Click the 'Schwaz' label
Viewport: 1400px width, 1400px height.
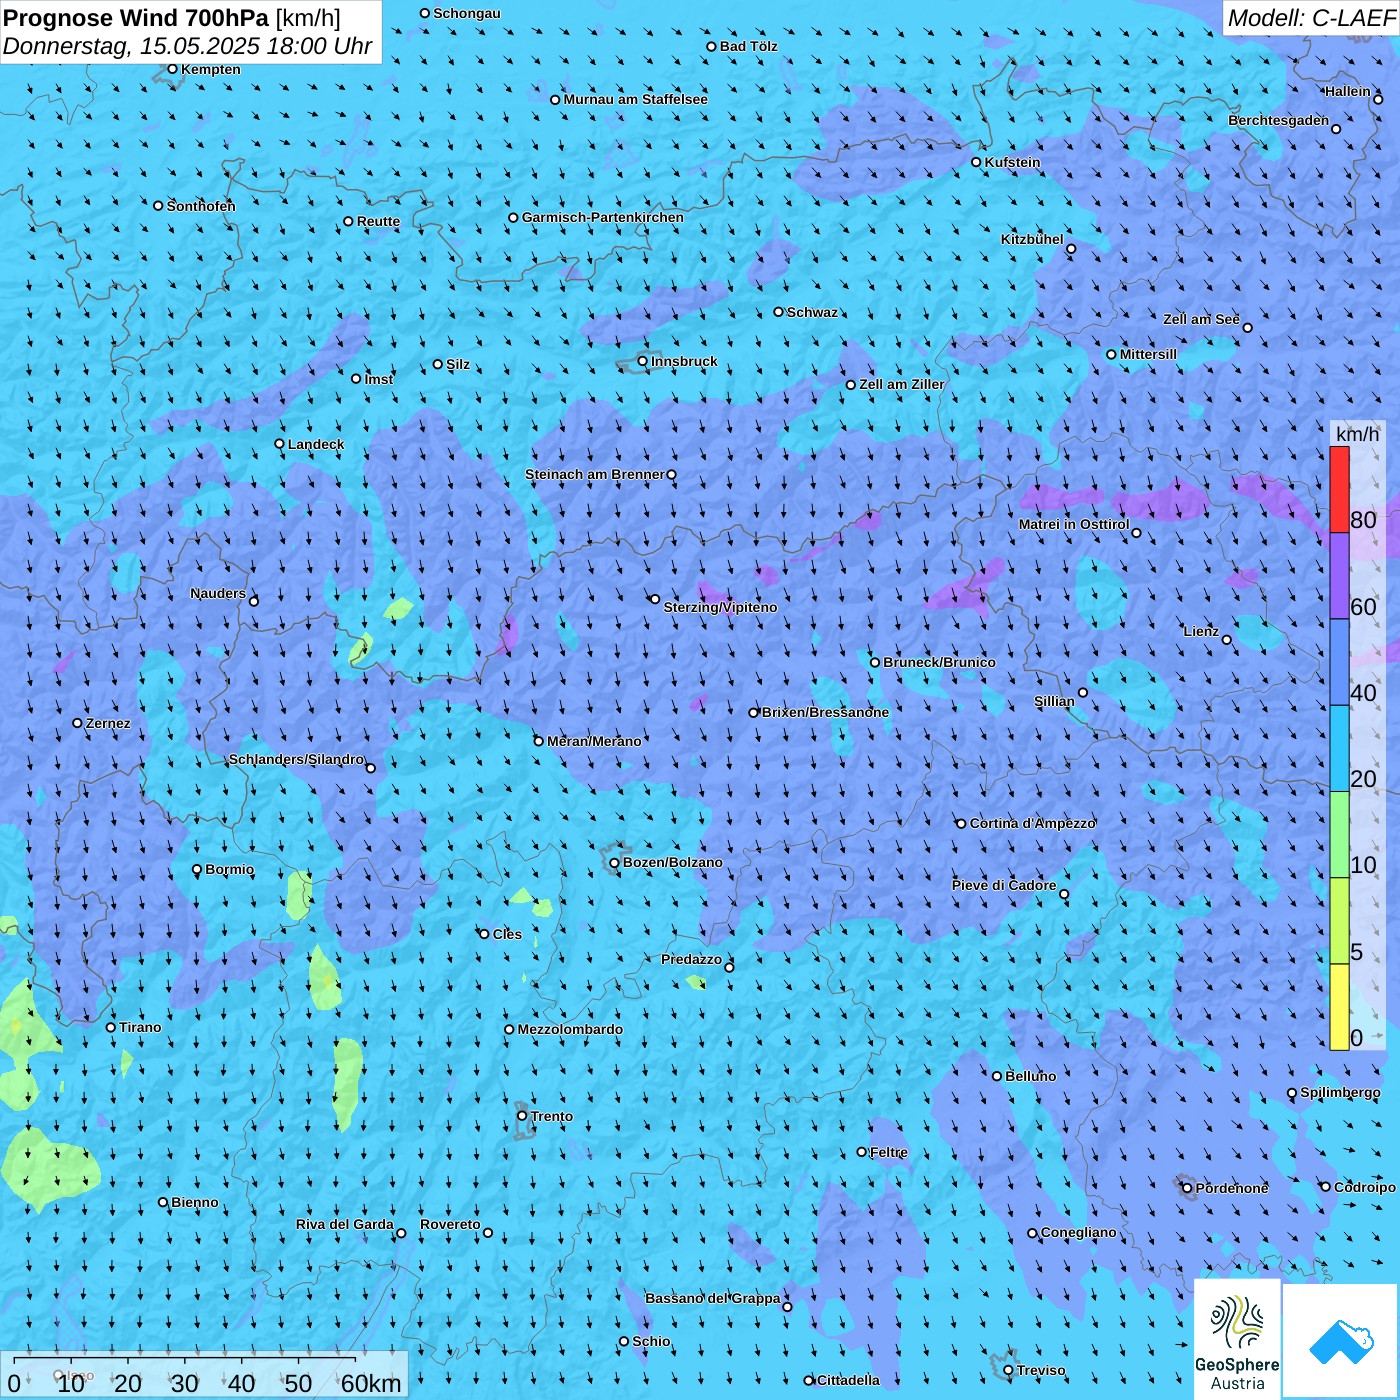(813, 312)
